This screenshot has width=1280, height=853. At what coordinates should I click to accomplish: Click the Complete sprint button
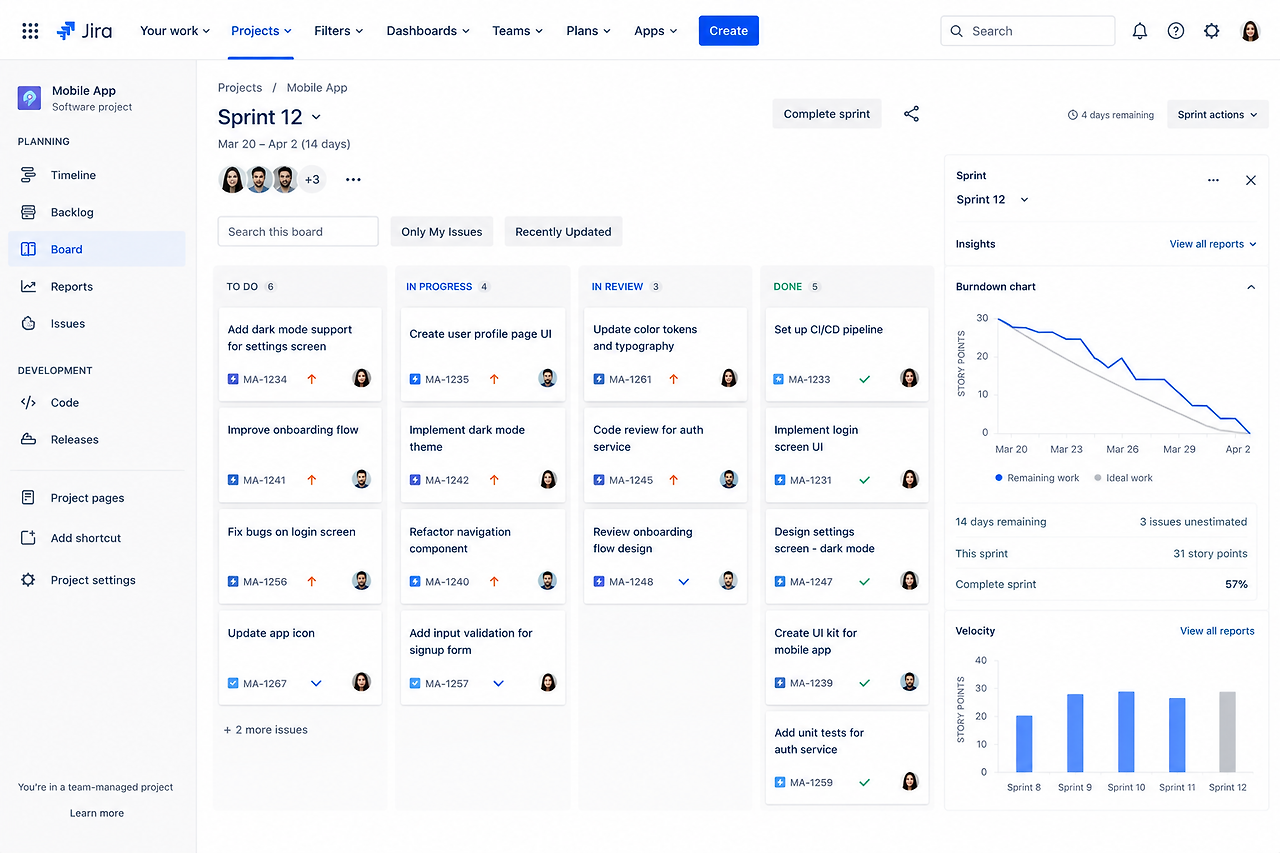coord(827,114)
